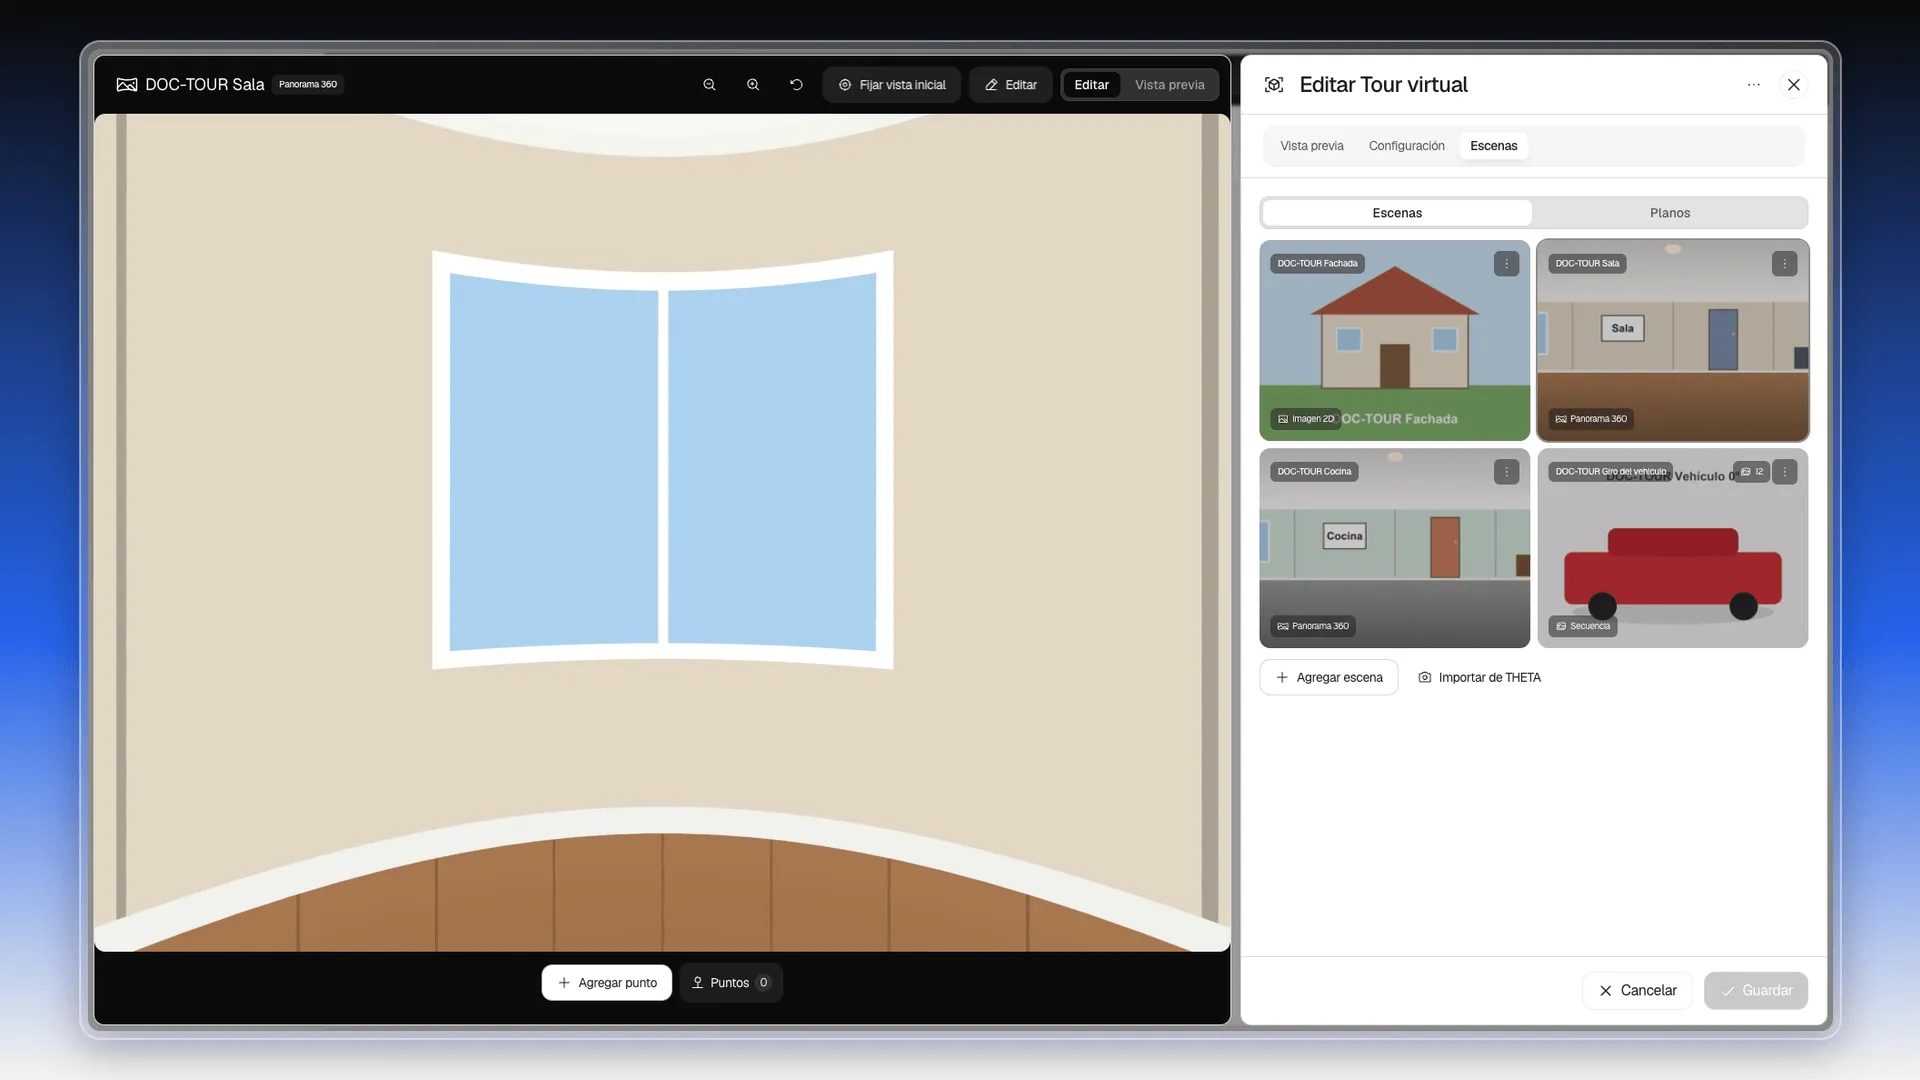
Task: Reset the panorama view rotation
Action: (x=796, y=85)
